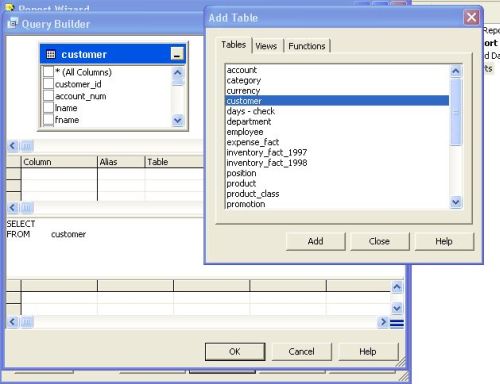
Task: Click down arrow of results pane scrollbar
Action: coord(397,308)
